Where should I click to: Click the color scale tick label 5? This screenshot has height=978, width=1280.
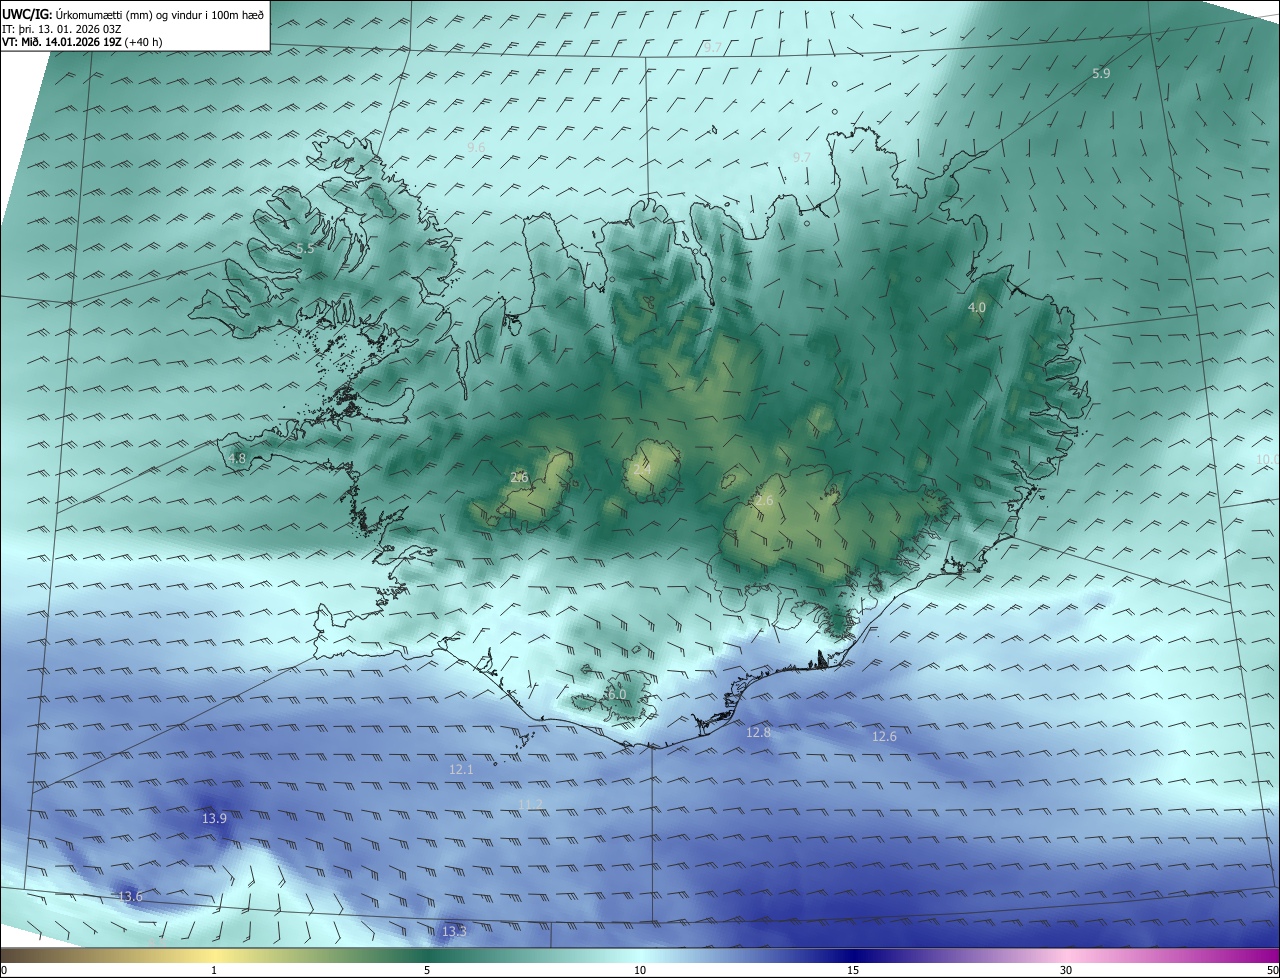click(427, 970)
